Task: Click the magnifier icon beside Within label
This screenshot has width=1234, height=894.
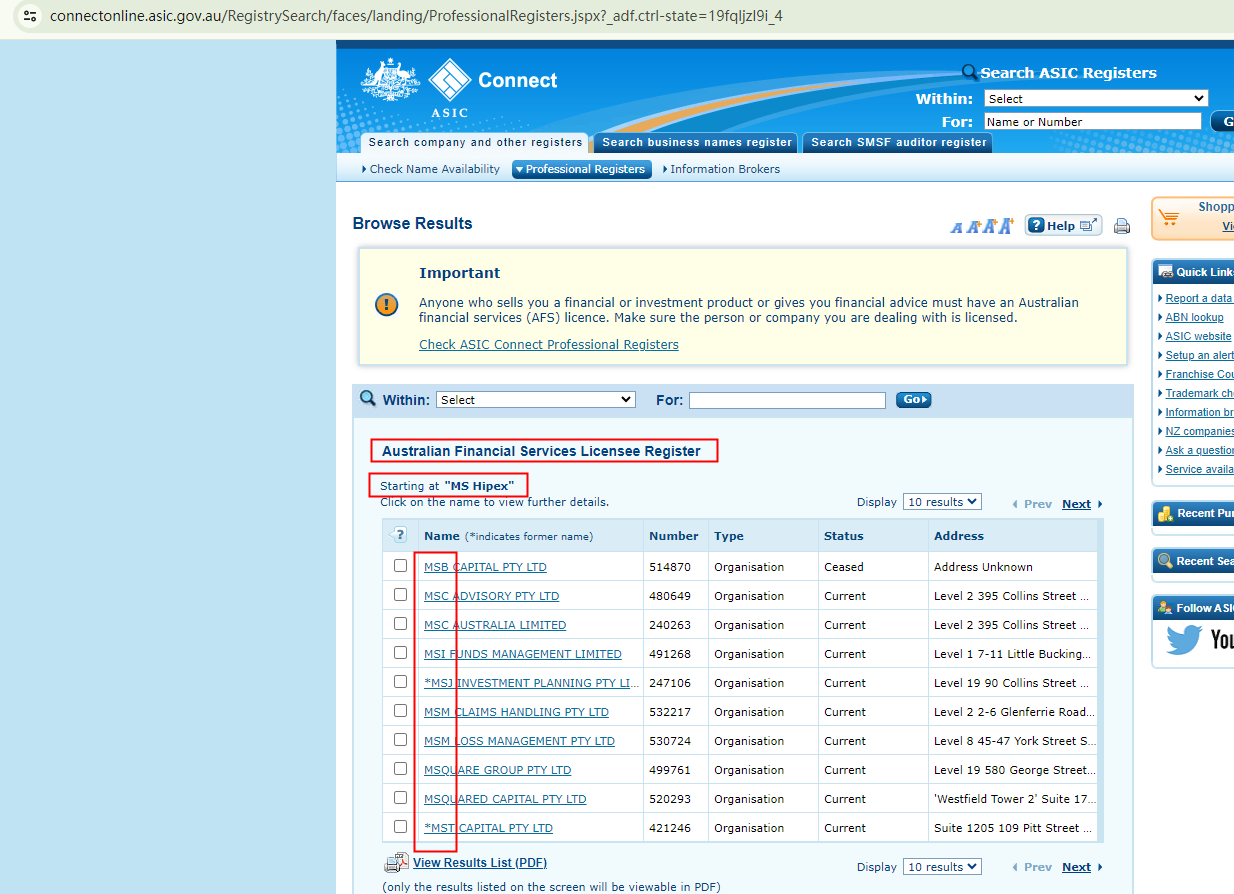Action: pos(368,398)
